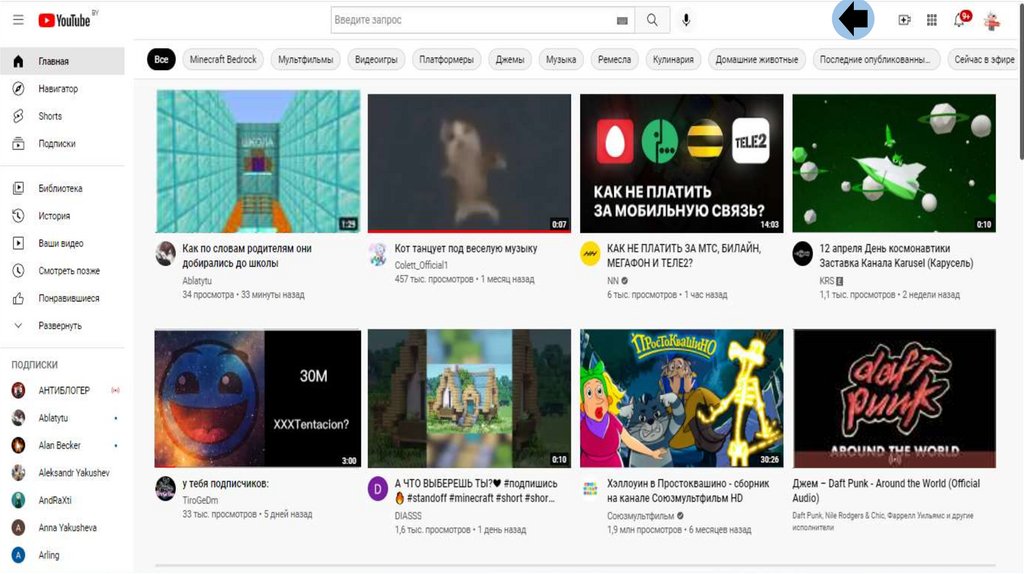Viewport: 1024px width, 574px height.
Task: Open Shorts in the sidebar
Action: pos(50,116)
